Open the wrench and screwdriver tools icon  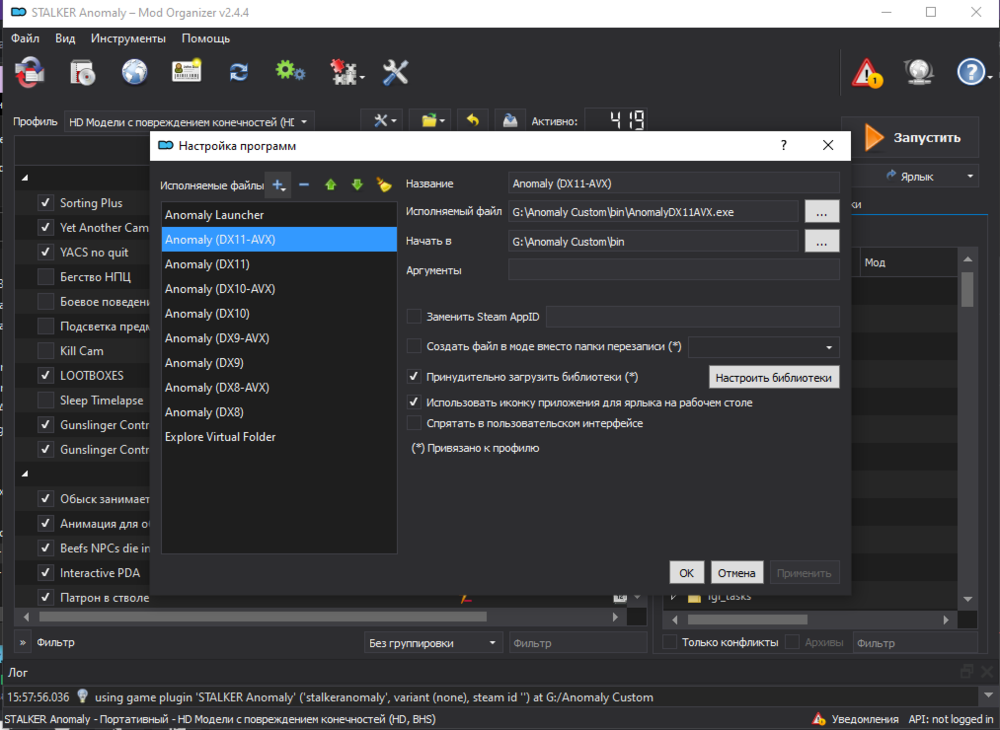[x=396, y=72]
